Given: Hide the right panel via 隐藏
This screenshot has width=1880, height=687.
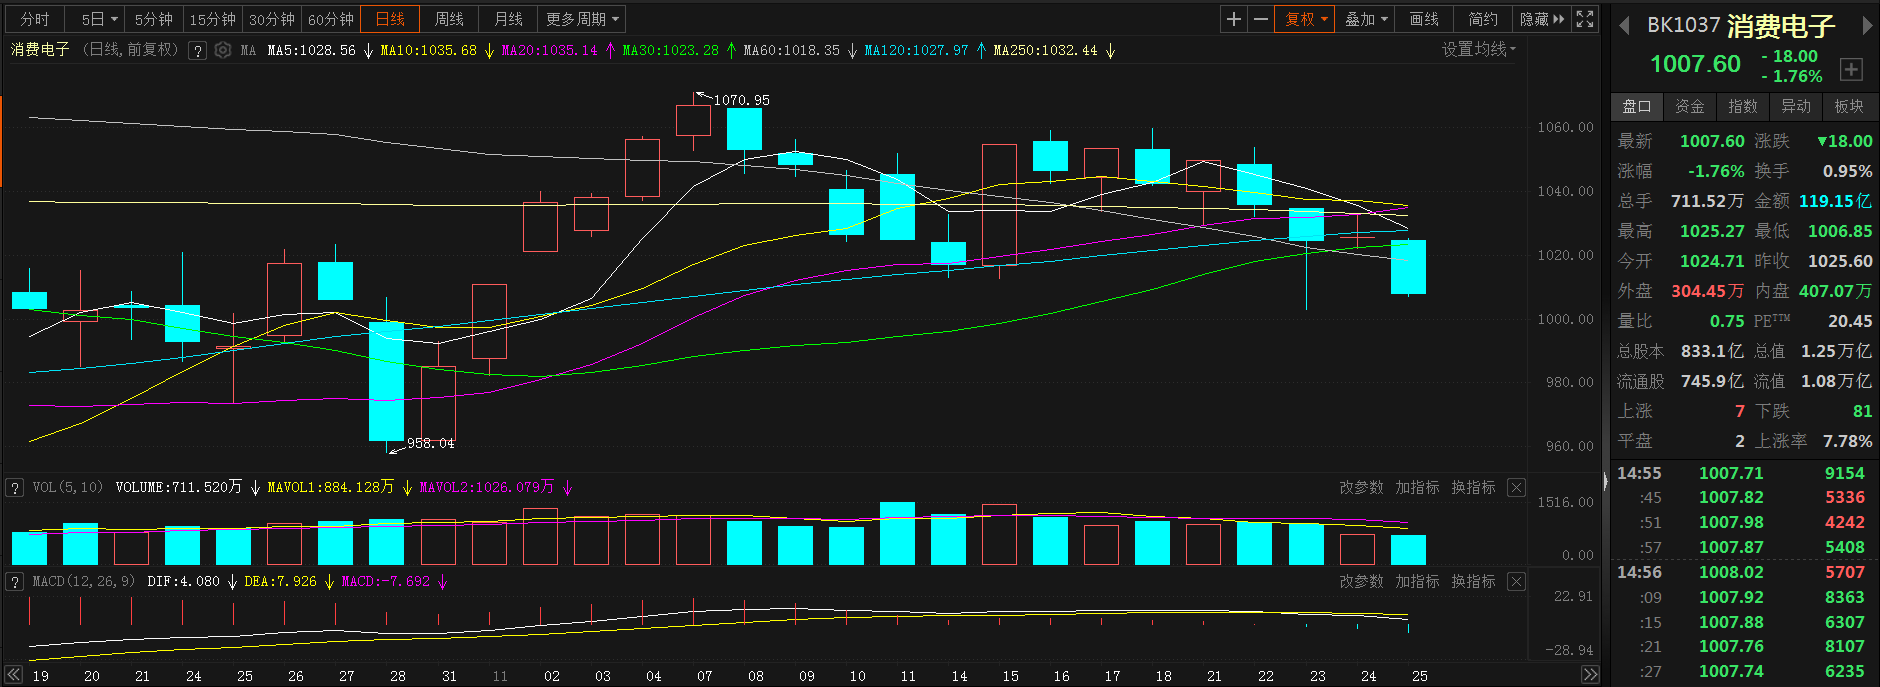Looking at the screenshot, I should tap(1541, 19).
